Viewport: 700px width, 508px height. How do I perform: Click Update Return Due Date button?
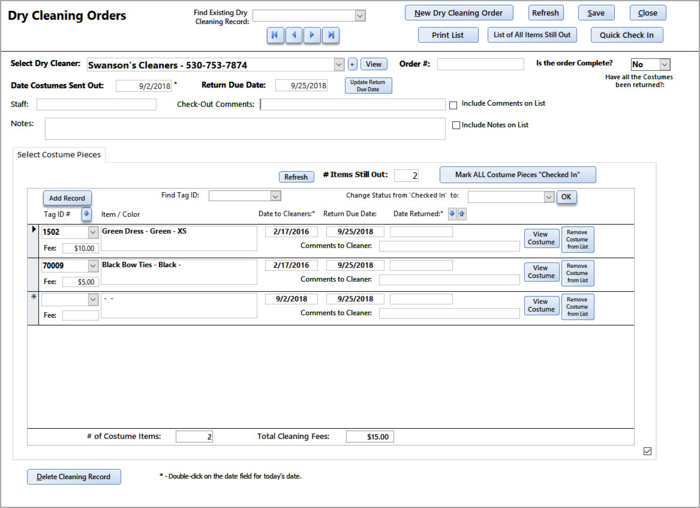(368, 86)
